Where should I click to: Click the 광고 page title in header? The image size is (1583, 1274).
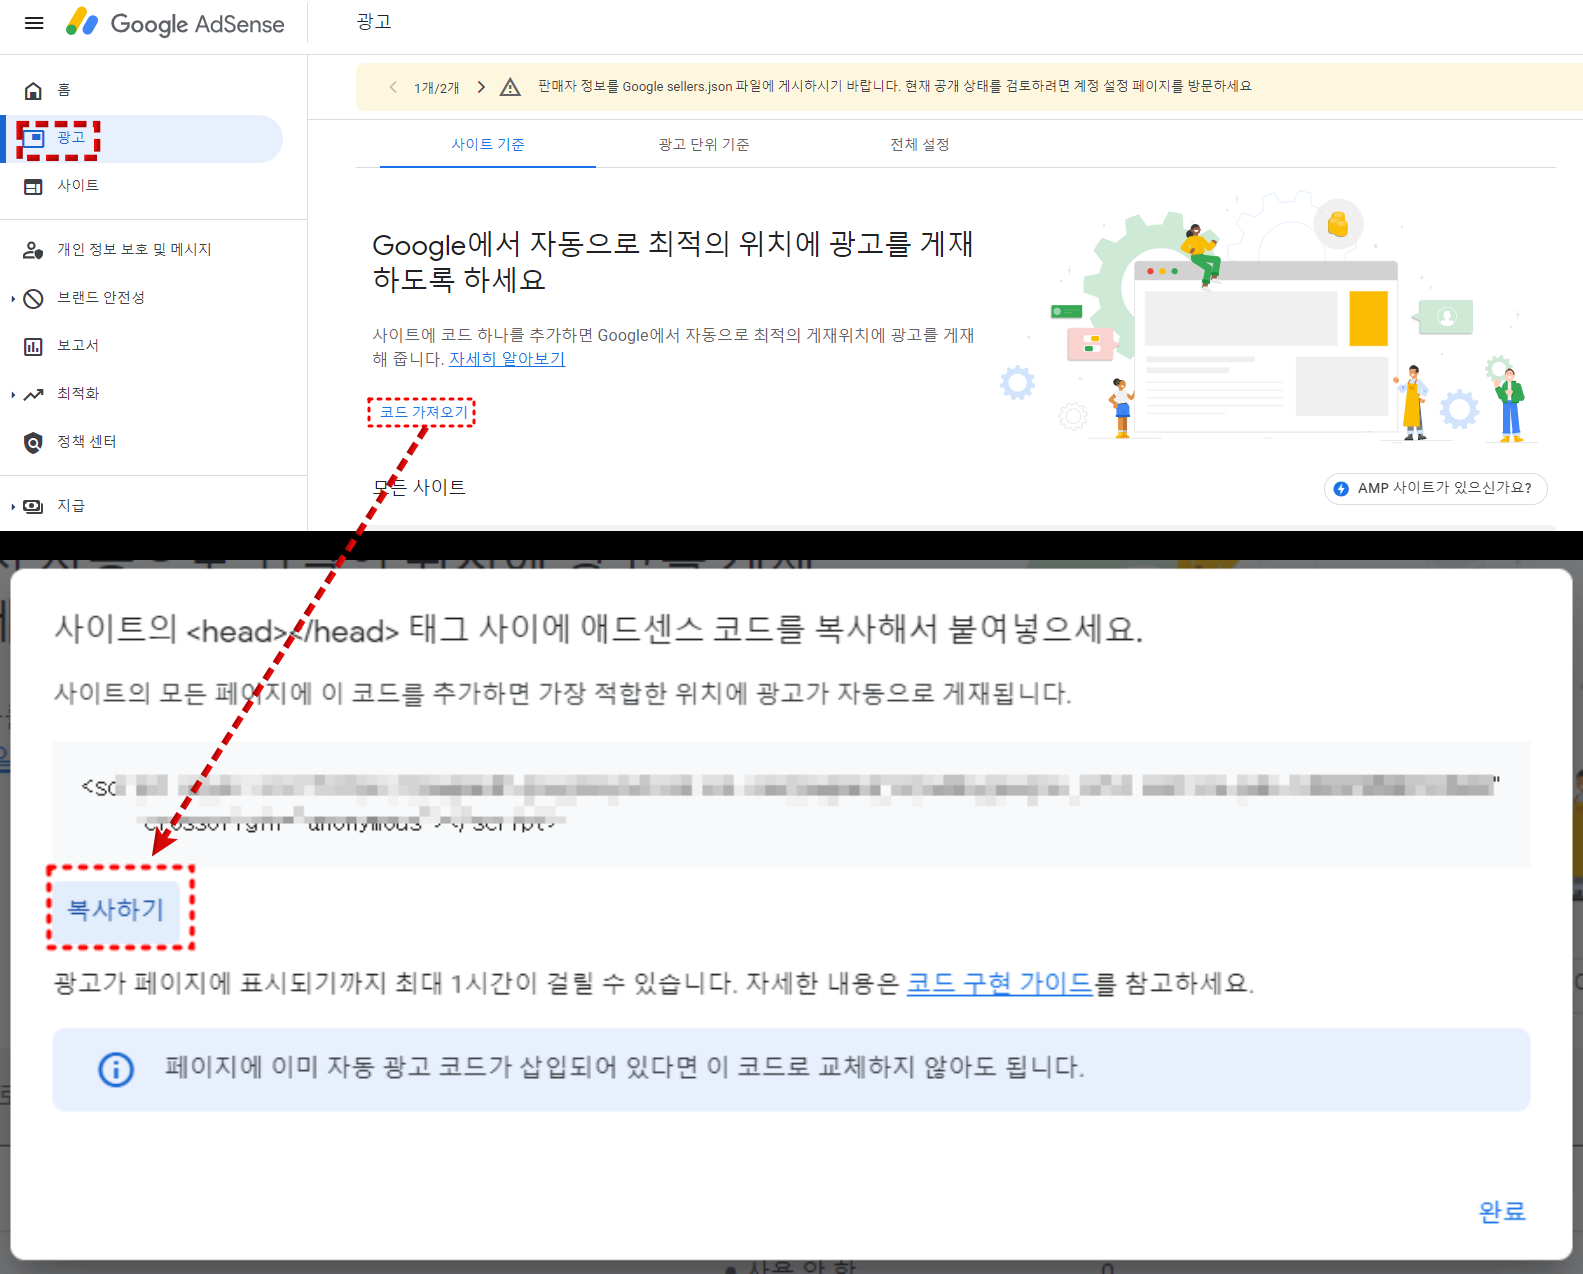tap(374, 22)
